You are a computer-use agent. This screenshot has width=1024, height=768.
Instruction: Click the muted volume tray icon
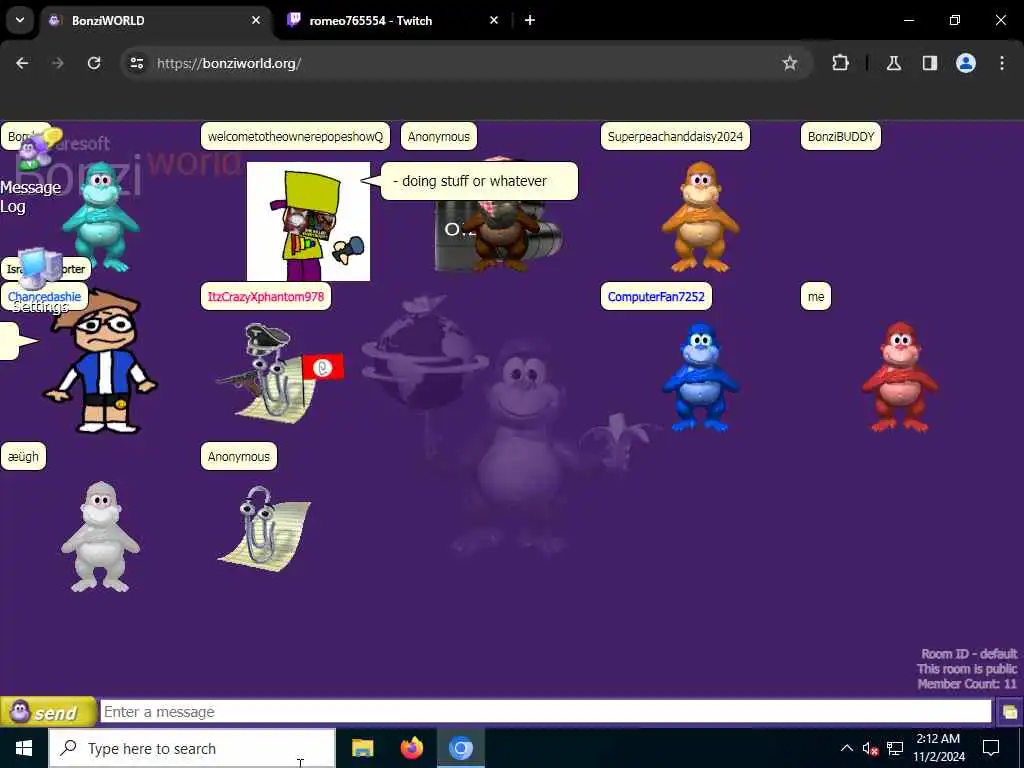pos(870,748)
